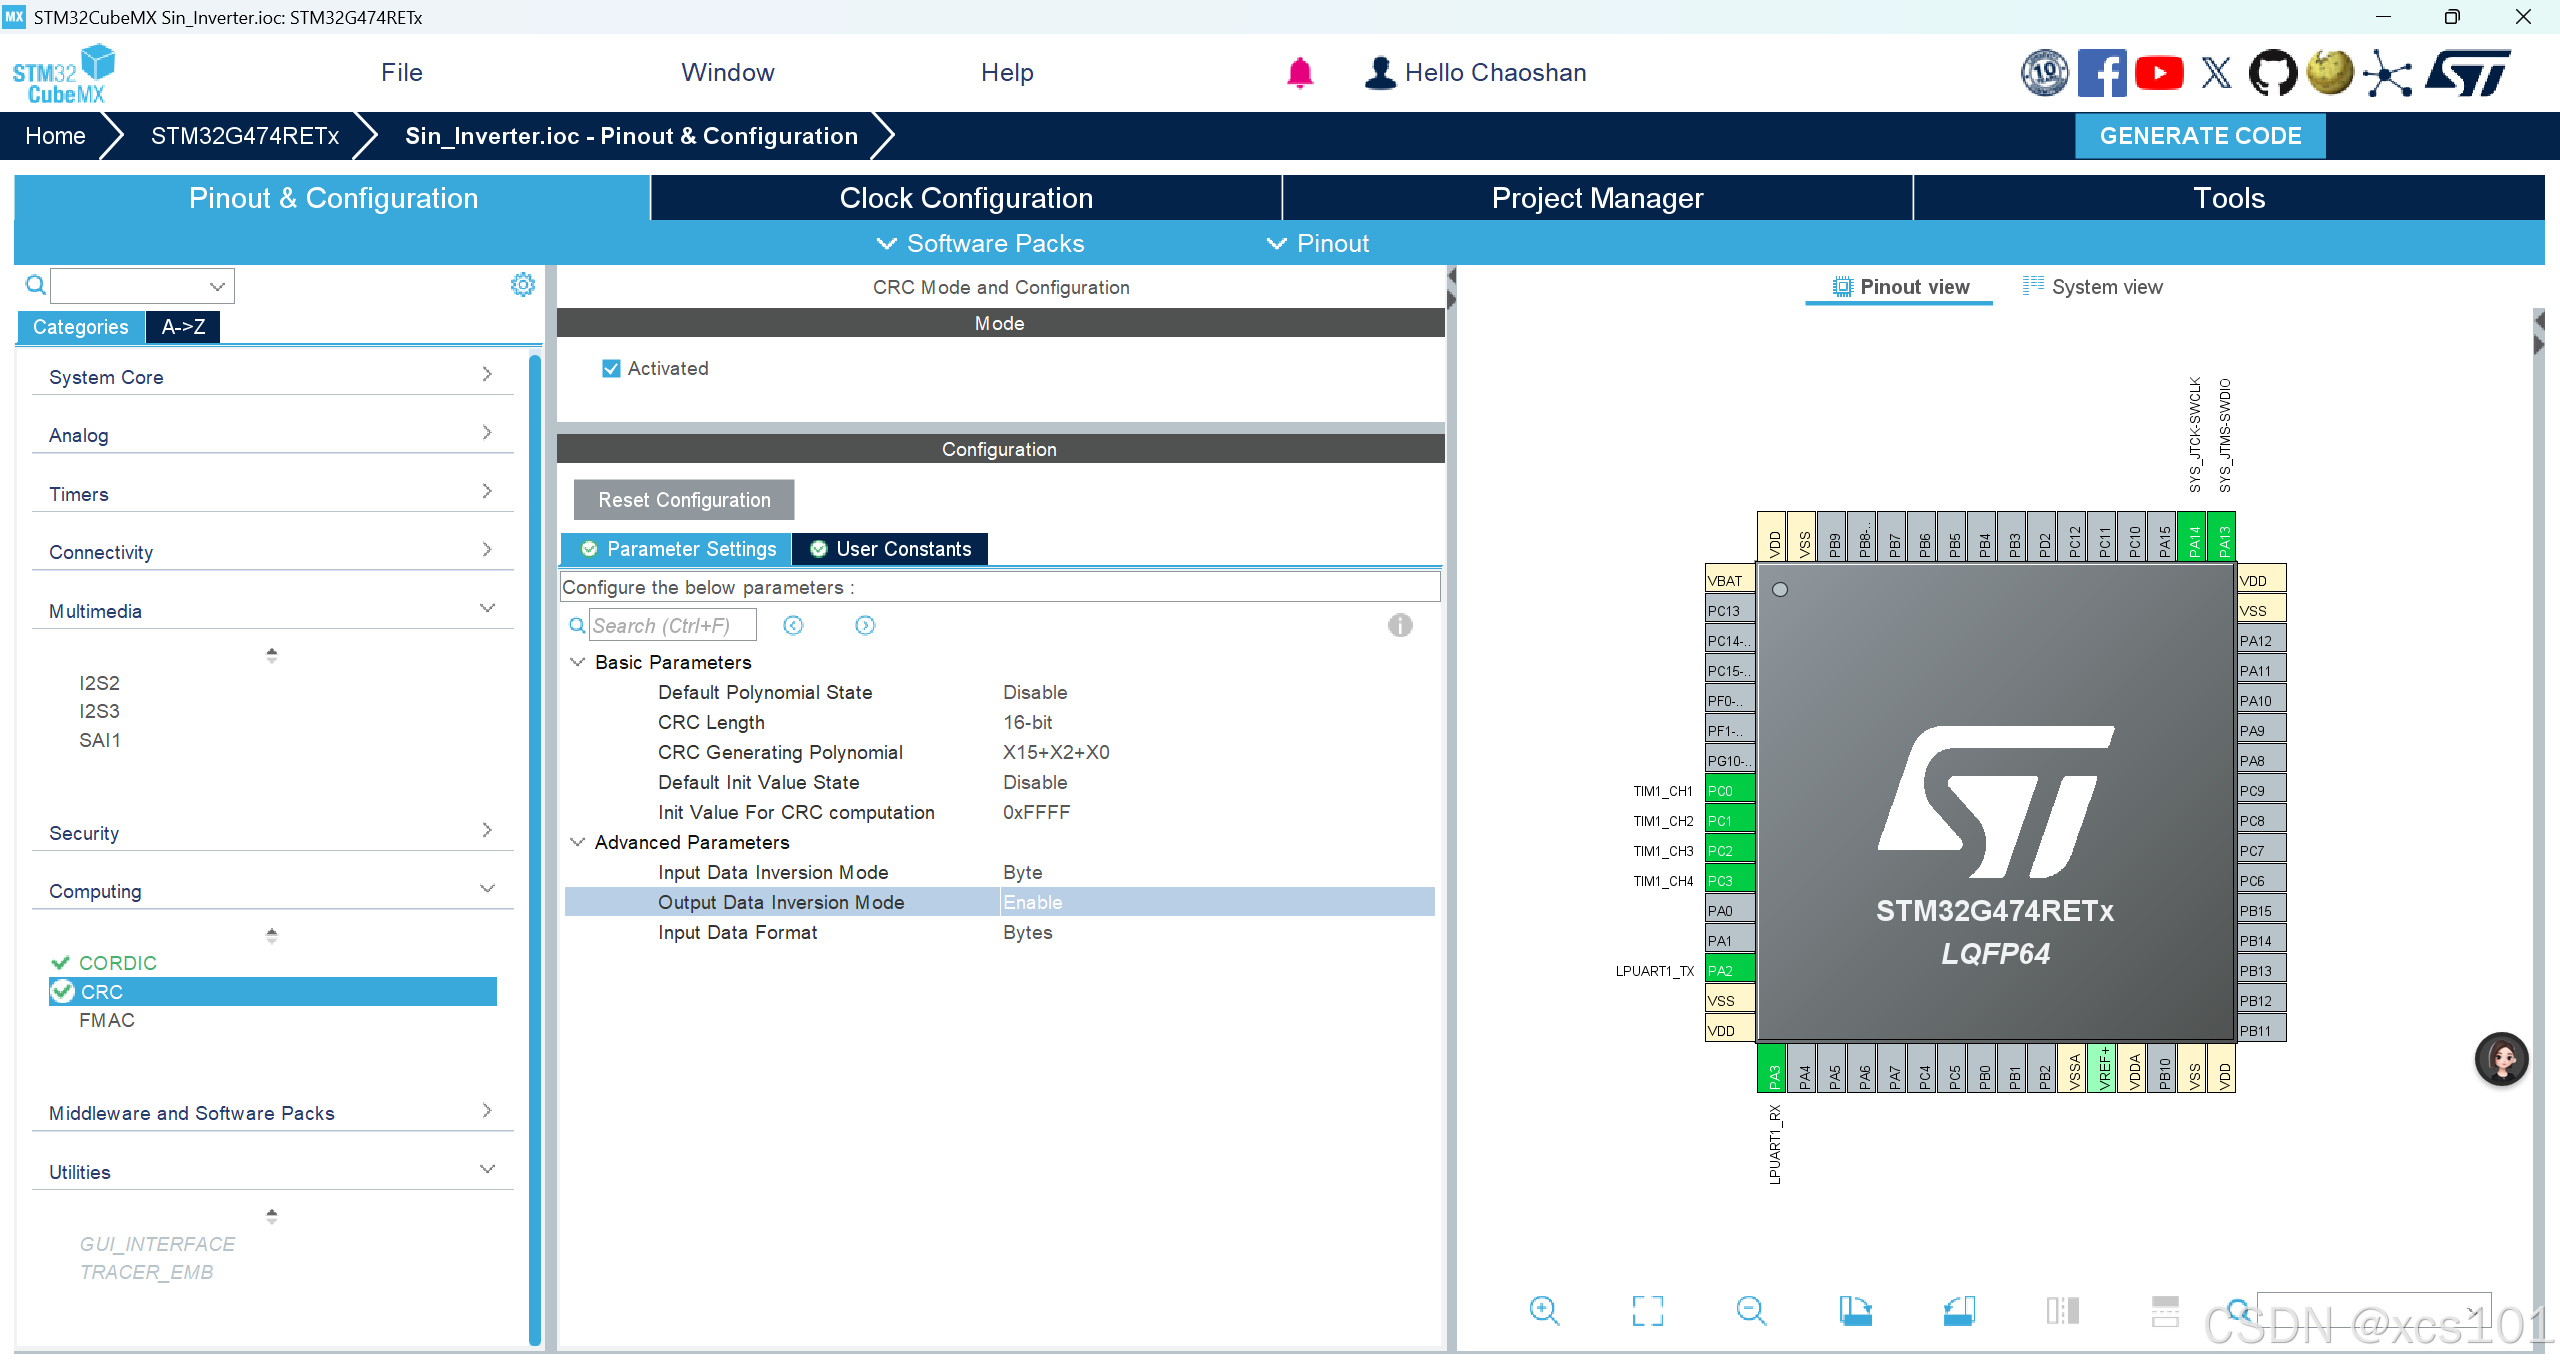
Task: Click the parameter info icon
Action: click(1399, 625)
